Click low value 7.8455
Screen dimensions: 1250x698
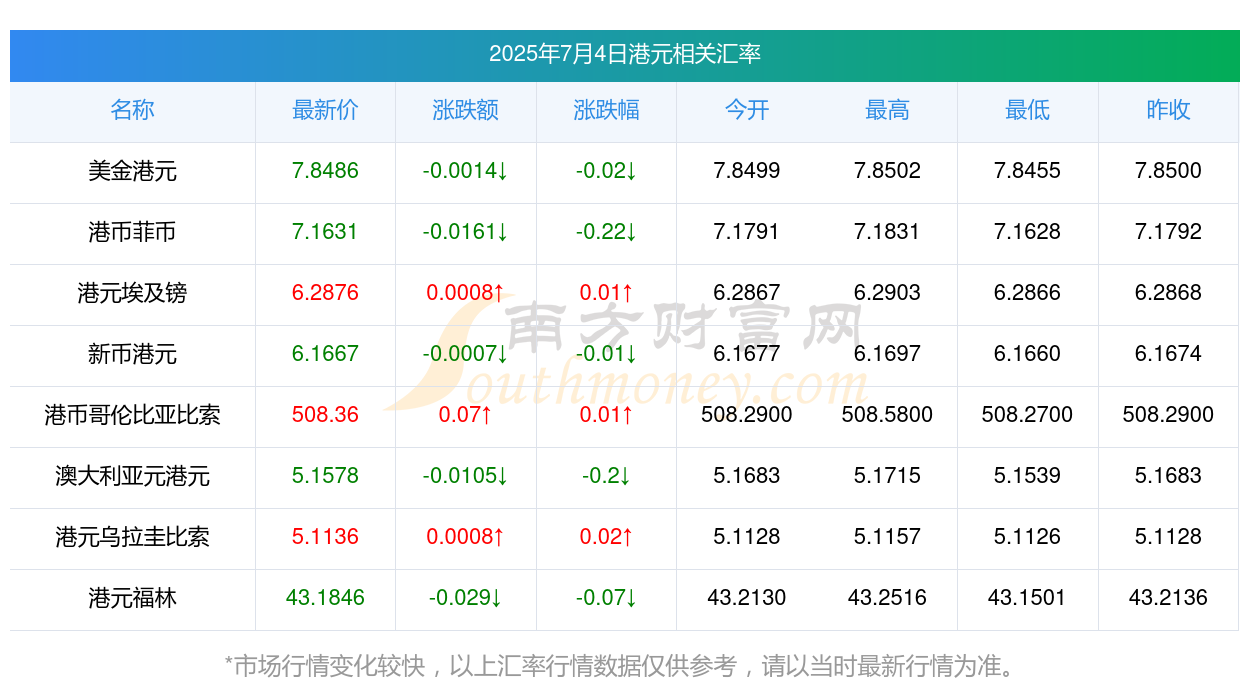(1027, 171)
